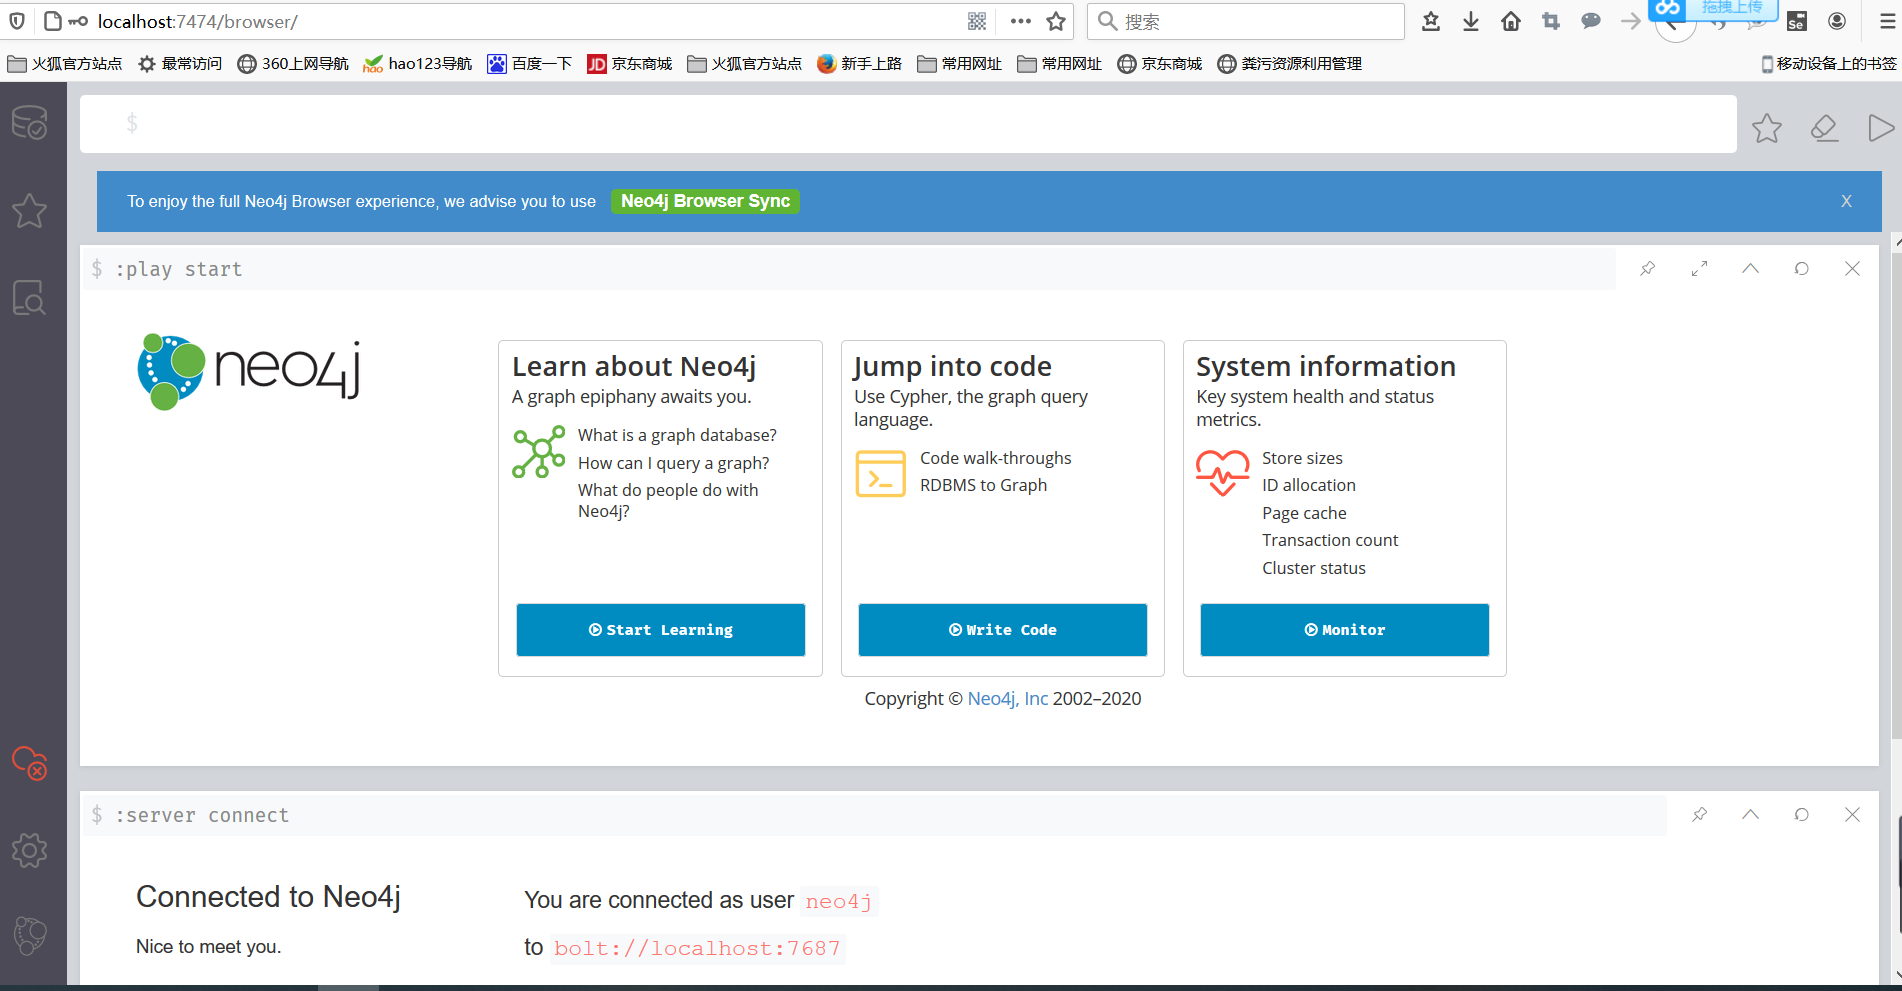Screen dimensions: 1902x991
Task: Click the bolt://localhost:7687 address text
Action: pos(697,948)
